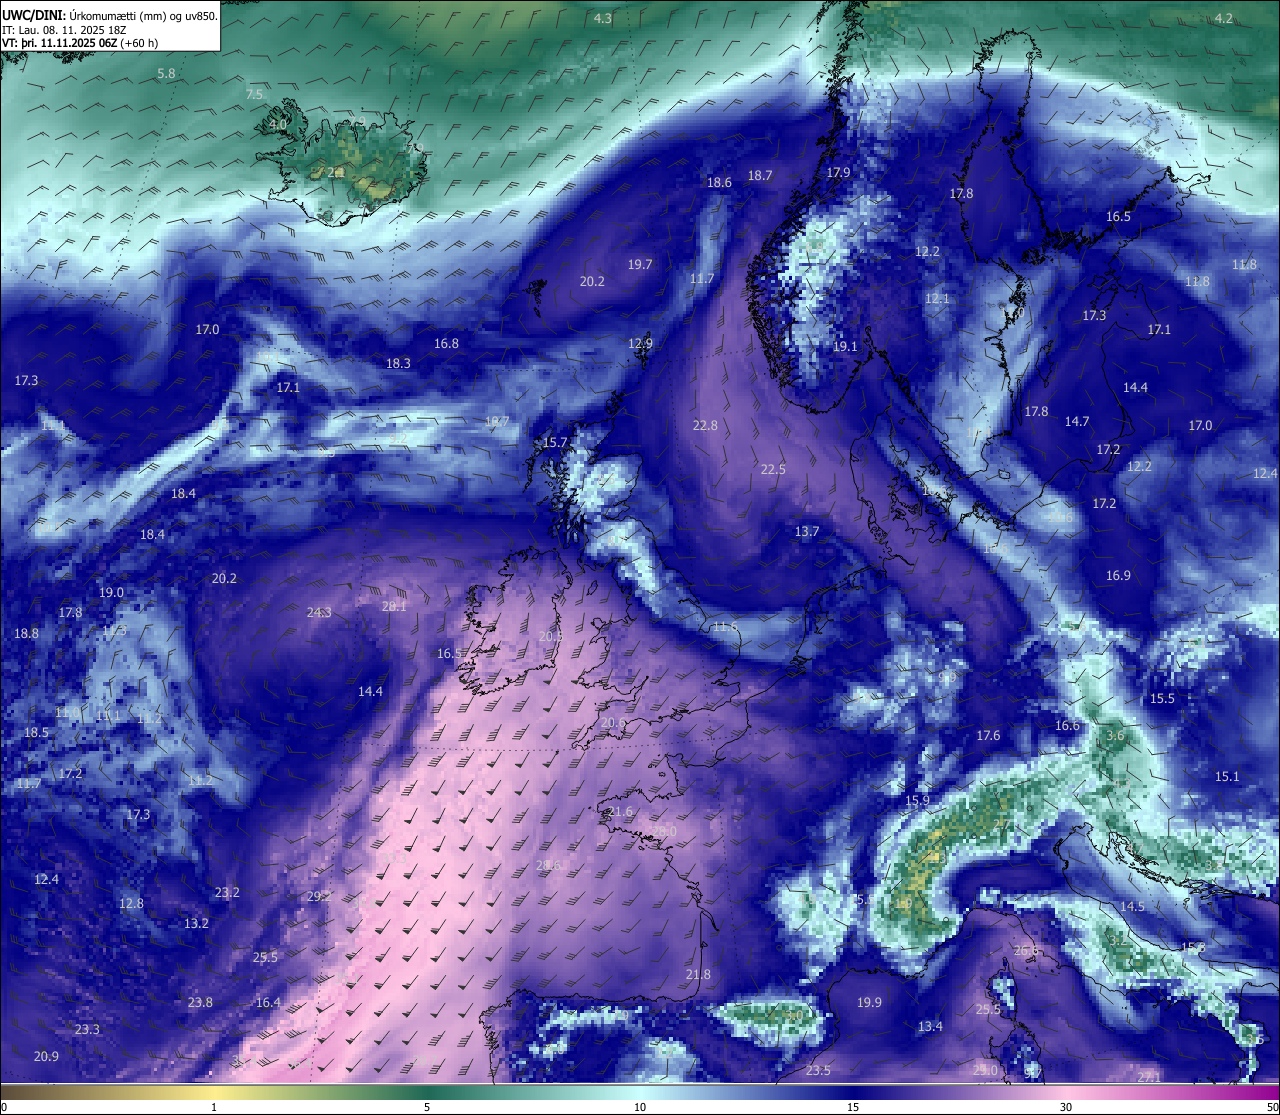Screen dimensions: 1280x1115
Task: Click the 4.2 value in top right
Action: pyautogui.click(x=1224, y=19)
